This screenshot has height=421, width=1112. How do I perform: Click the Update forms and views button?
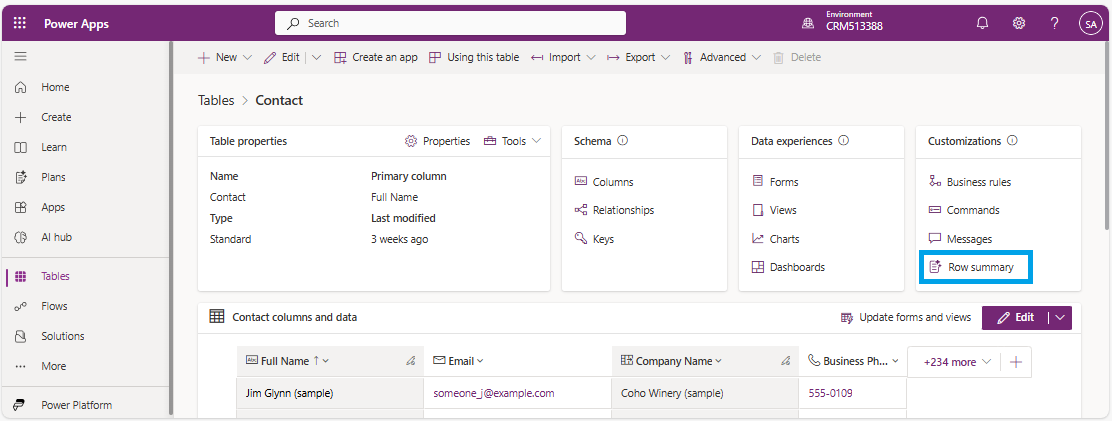pyautogui.click(x=906, y=317)
